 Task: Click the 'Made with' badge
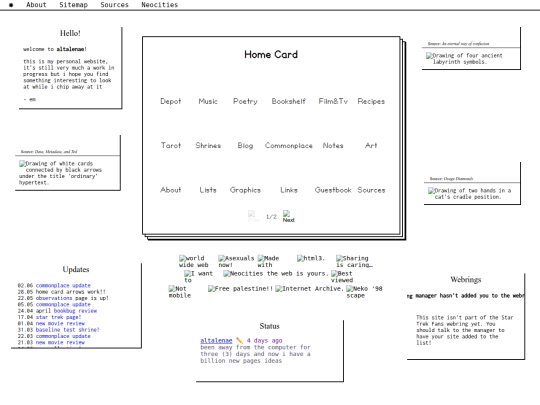268,261
